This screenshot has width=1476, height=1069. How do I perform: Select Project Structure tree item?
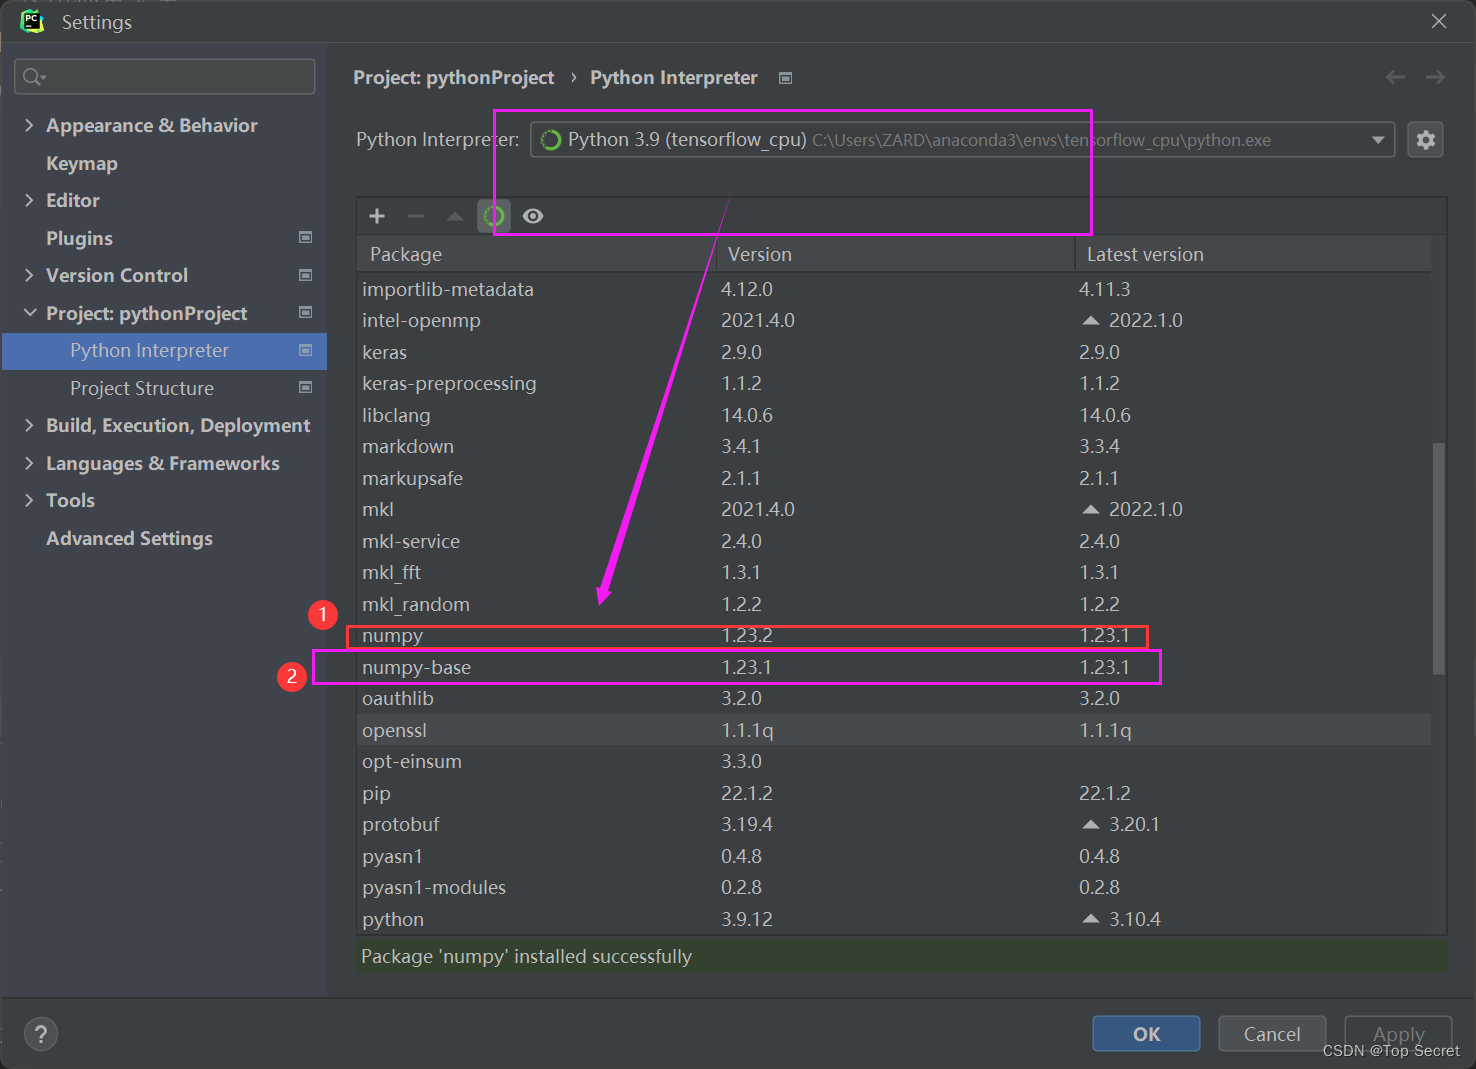tap(142, 388)
